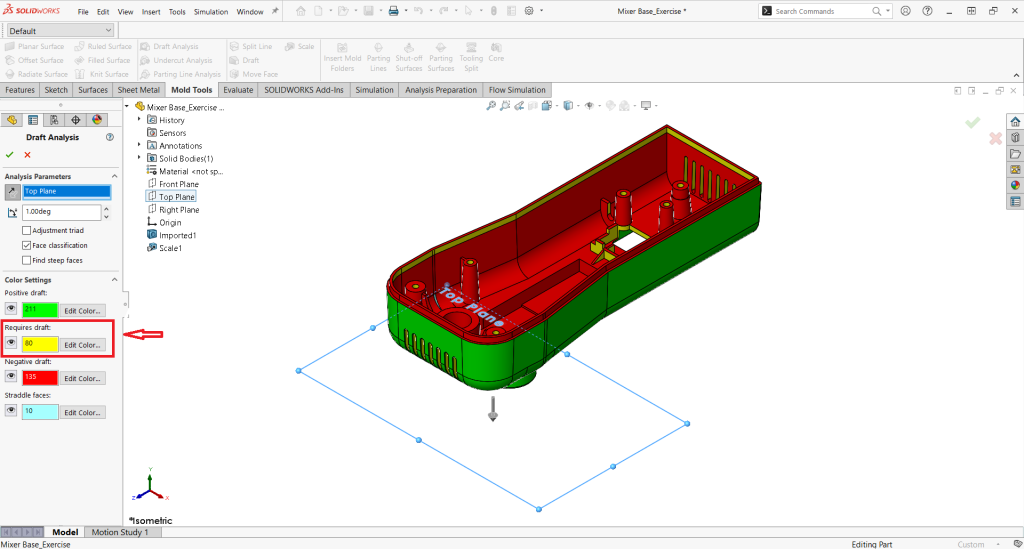This screenshot has height=549, width=1024.
Task: Collapse the Analysis Parameters section
Action: pos(112,177)
